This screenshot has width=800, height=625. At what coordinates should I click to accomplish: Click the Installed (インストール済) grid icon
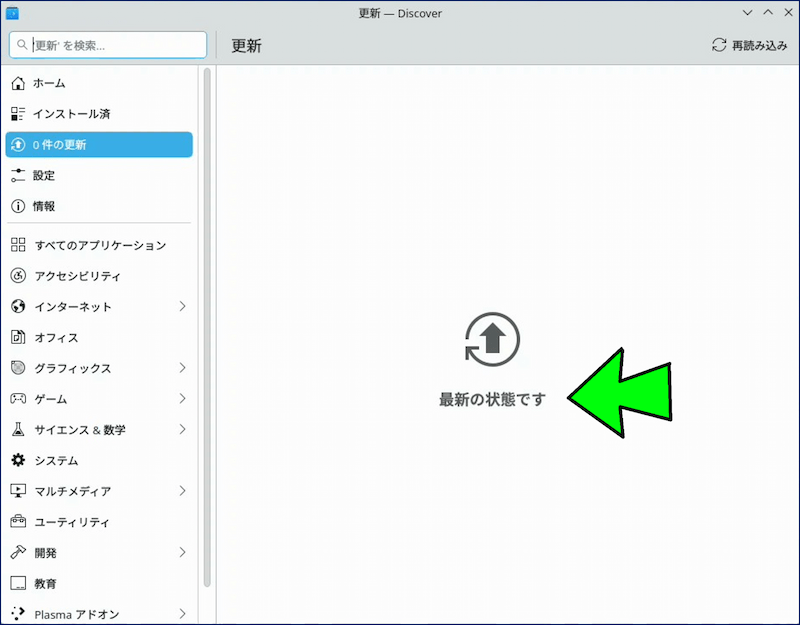tap(18, 114)
